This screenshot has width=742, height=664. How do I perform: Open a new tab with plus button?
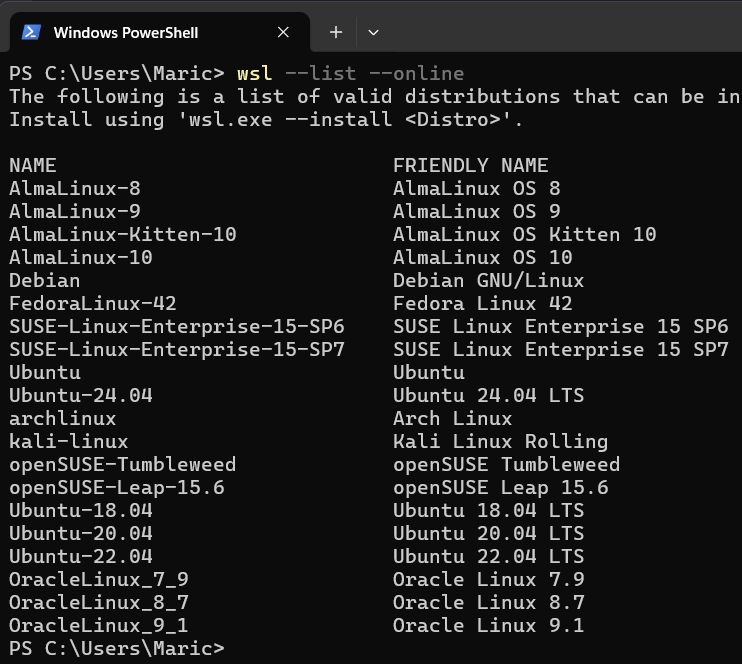(x=336, y=32)
